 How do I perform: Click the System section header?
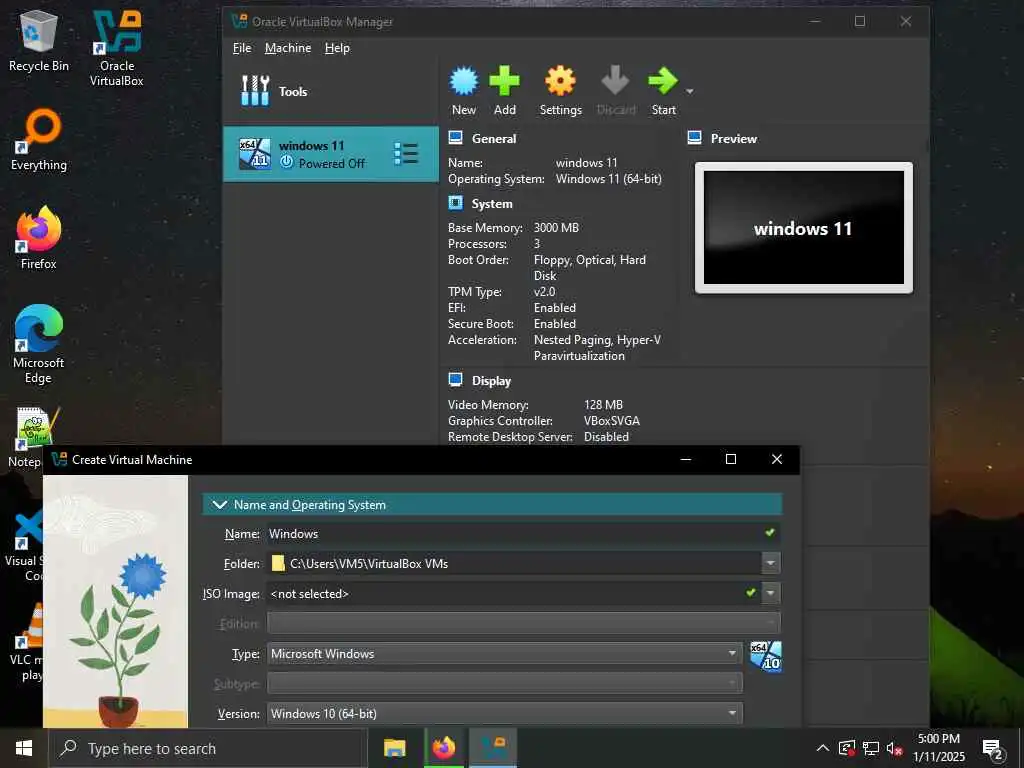click(492, 204)
